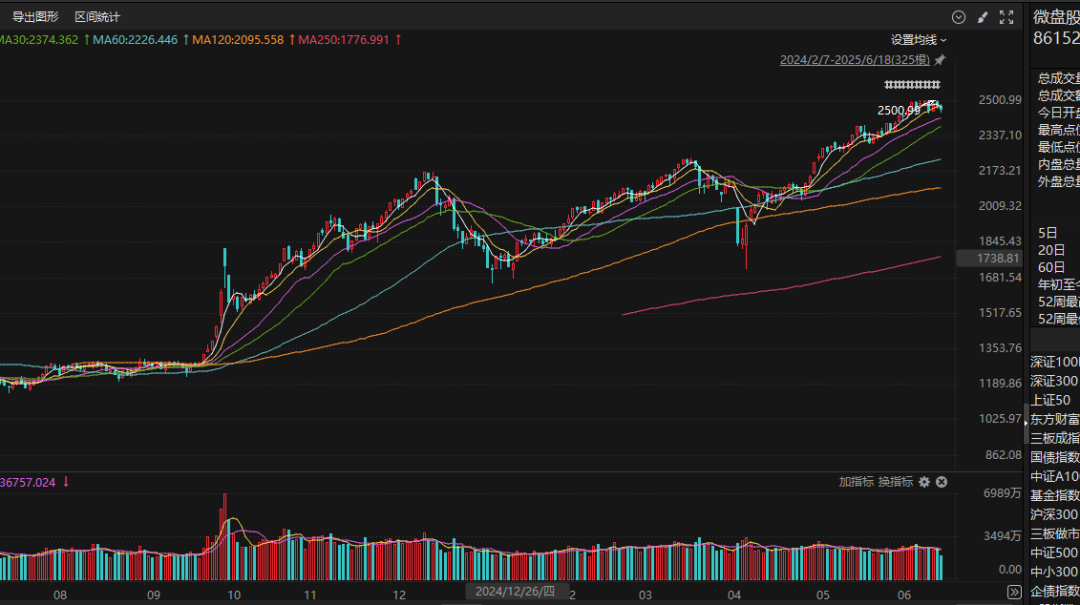Click 加指标 button
Image resolution: width=1080 pixels, height=605 pixels.
[x=856, y=482]
